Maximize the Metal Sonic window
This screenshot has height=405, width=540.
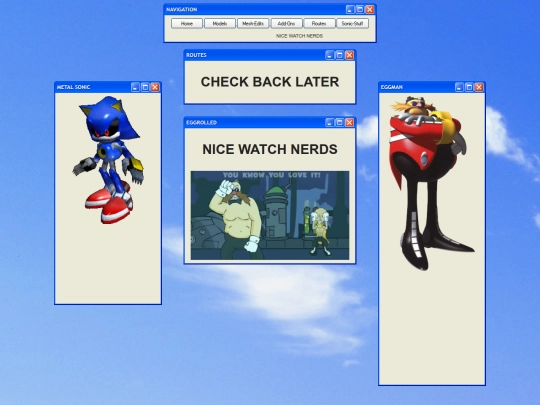(145, 87)
